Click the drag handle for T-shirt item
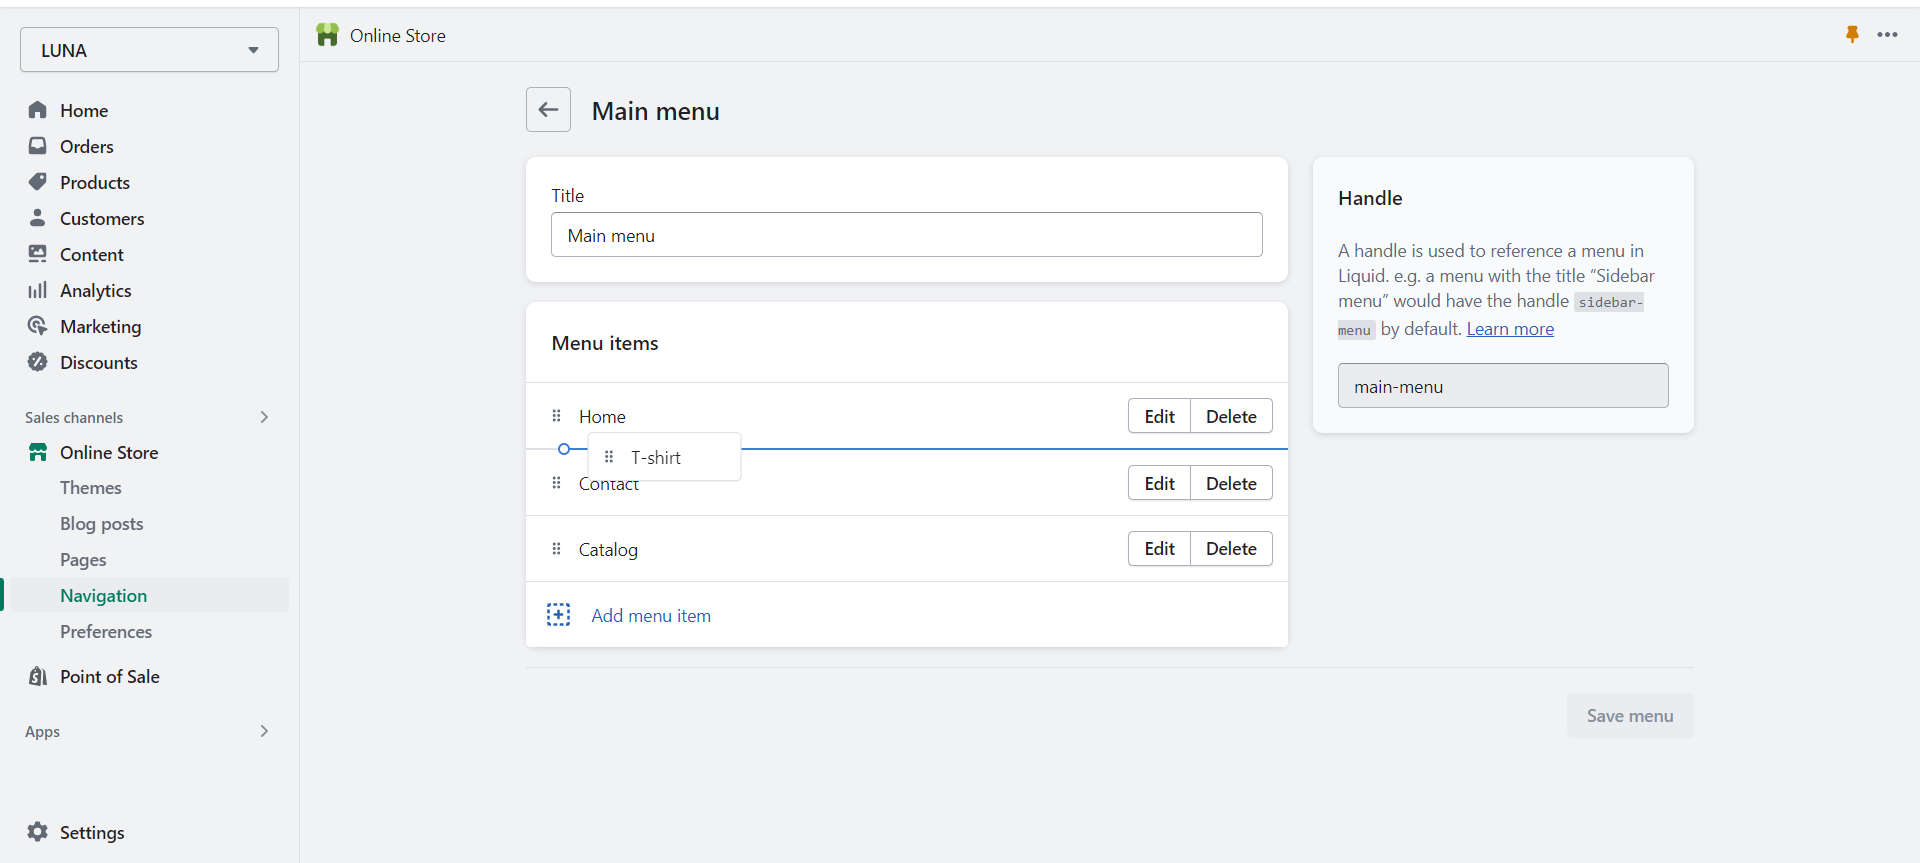 tap(609, 457)
